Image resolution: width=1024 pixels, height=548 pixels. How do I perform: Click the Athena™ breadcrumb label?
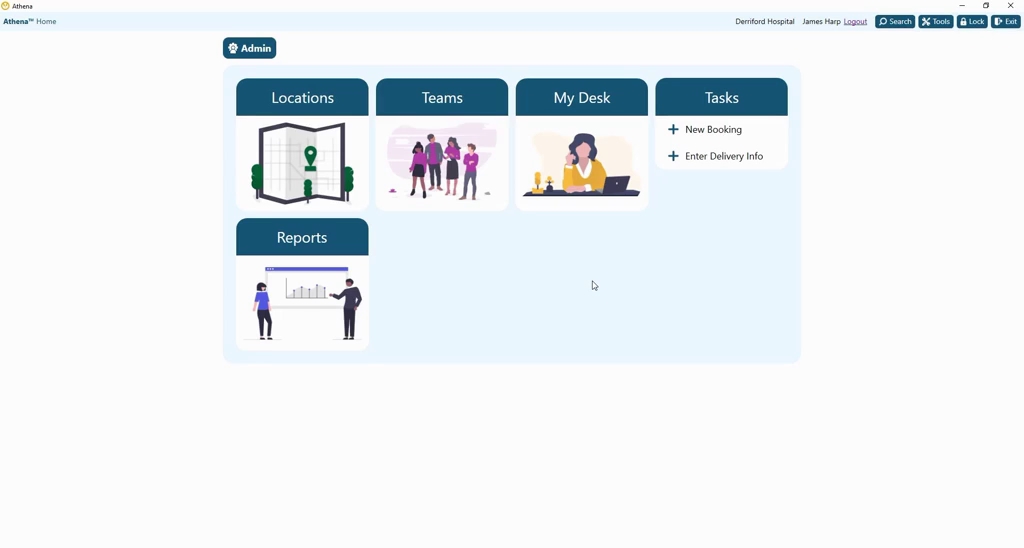coord(18,22)
